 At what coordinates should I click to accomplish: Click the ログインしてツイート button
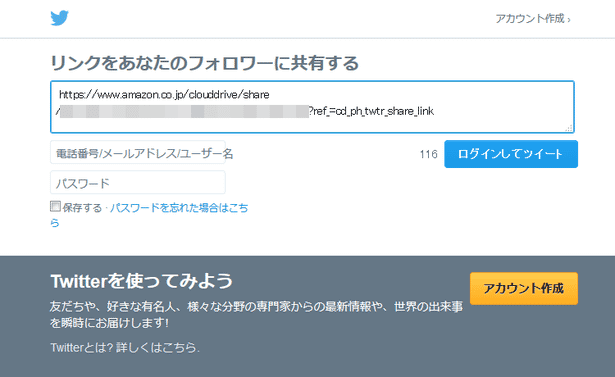click(x=511, y=154)
